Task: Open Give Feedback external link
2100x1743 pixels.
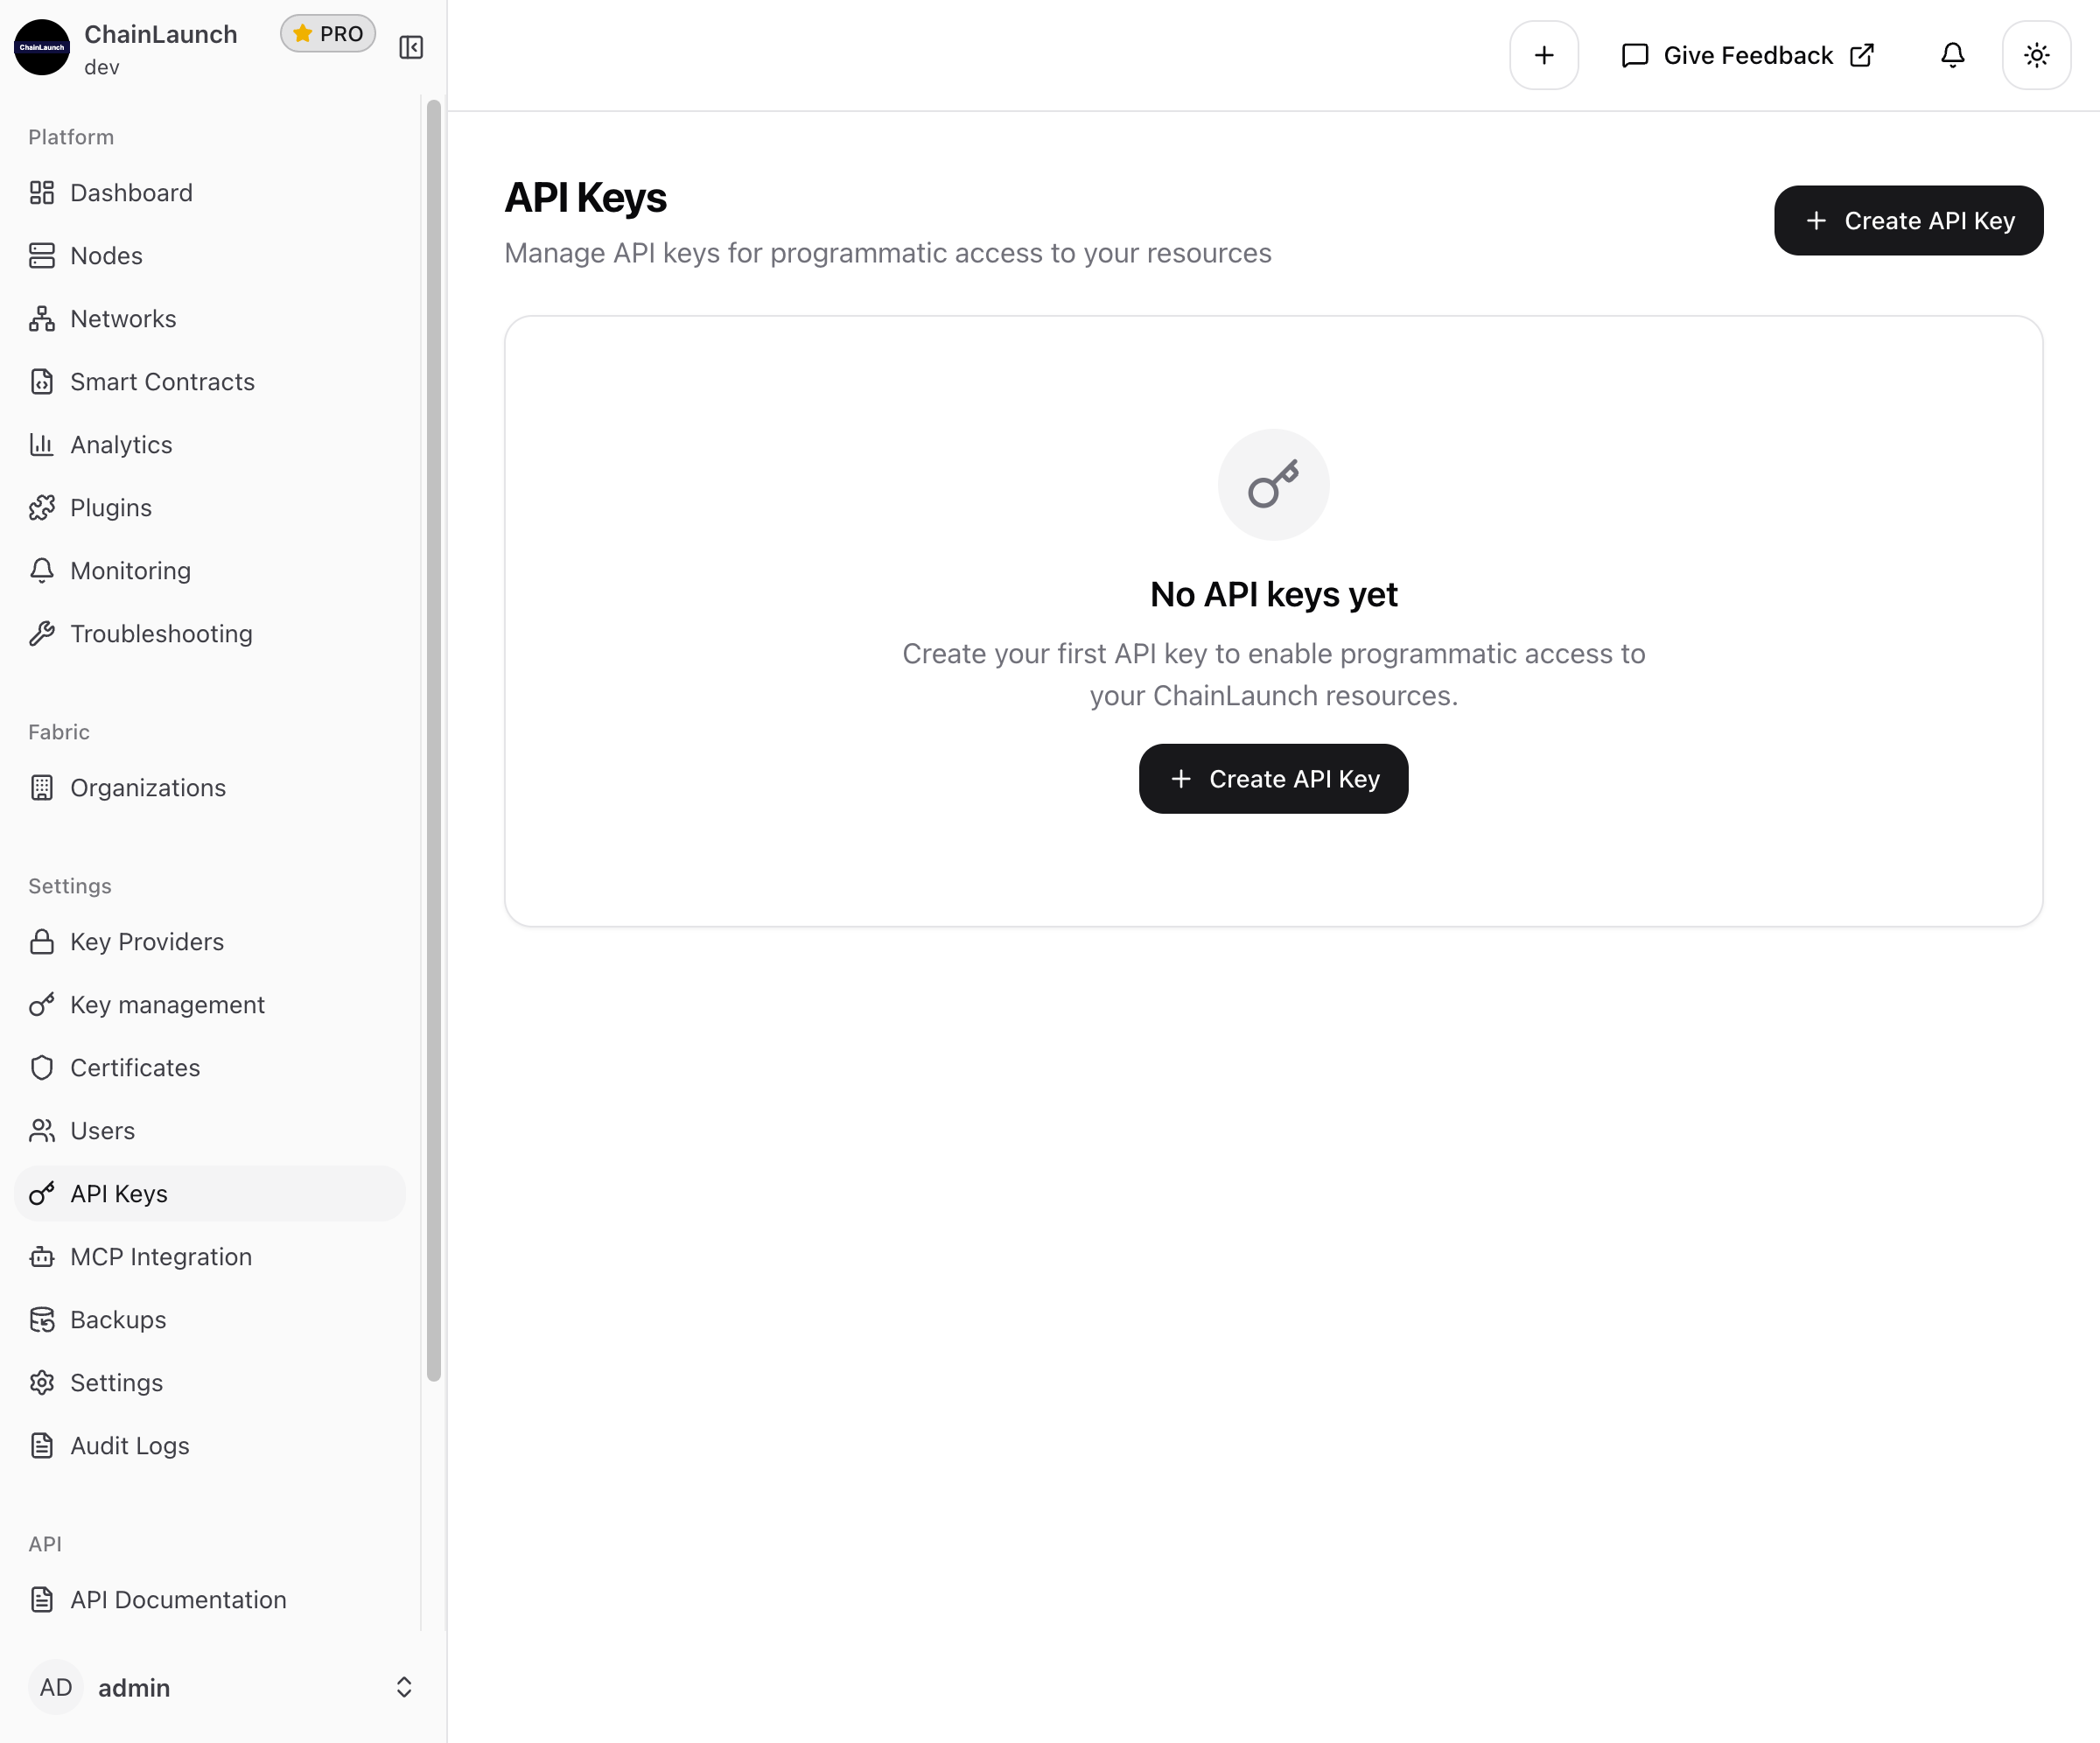Action: 1747,55
